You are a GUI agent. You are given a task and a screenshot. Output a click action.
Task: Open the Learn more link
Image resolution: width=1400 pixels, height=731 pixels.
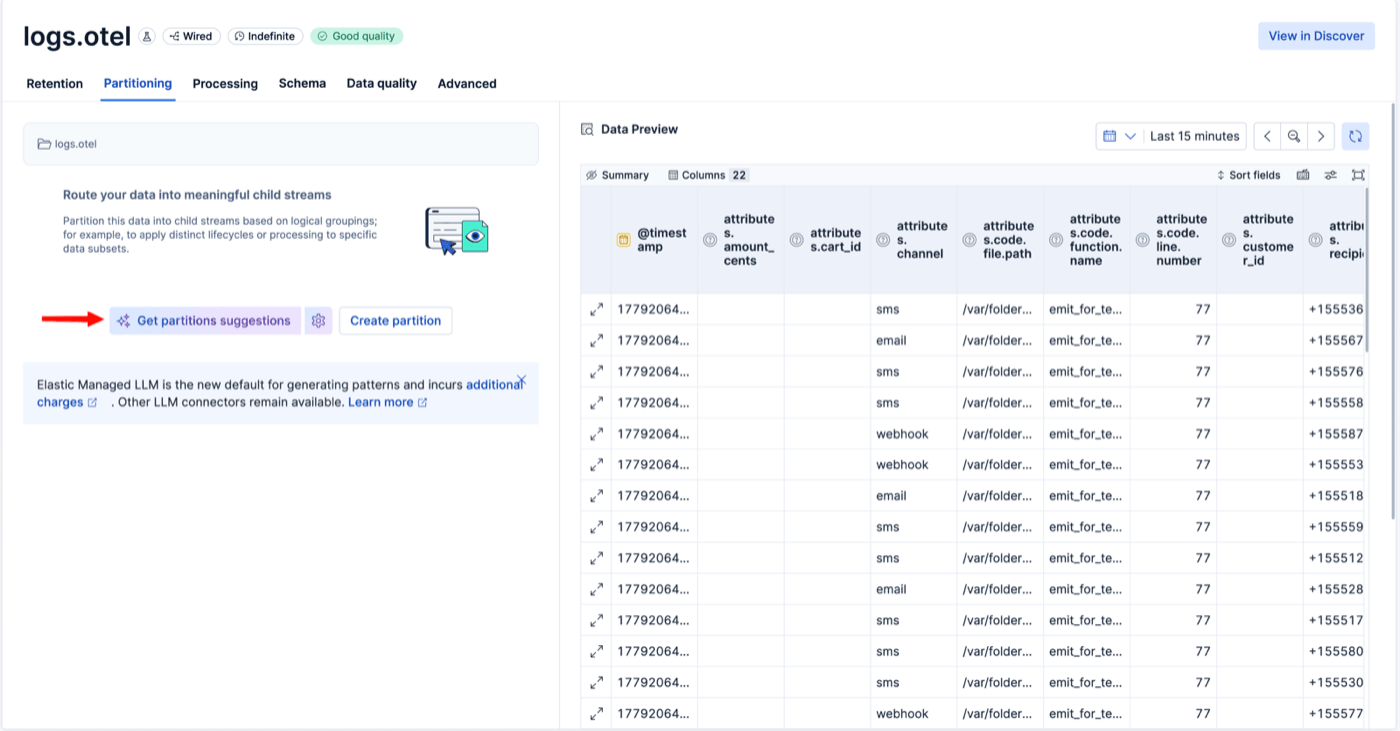point(387,402)
